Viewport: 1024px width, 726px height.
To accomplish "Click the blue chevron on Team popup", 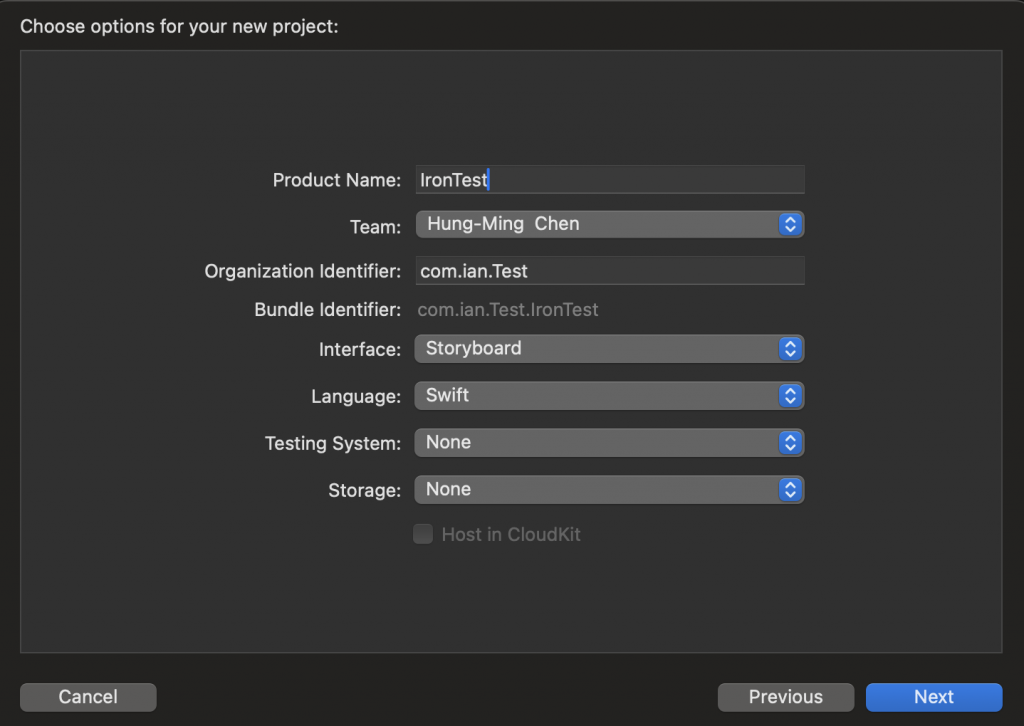I will tap(790, 224).
